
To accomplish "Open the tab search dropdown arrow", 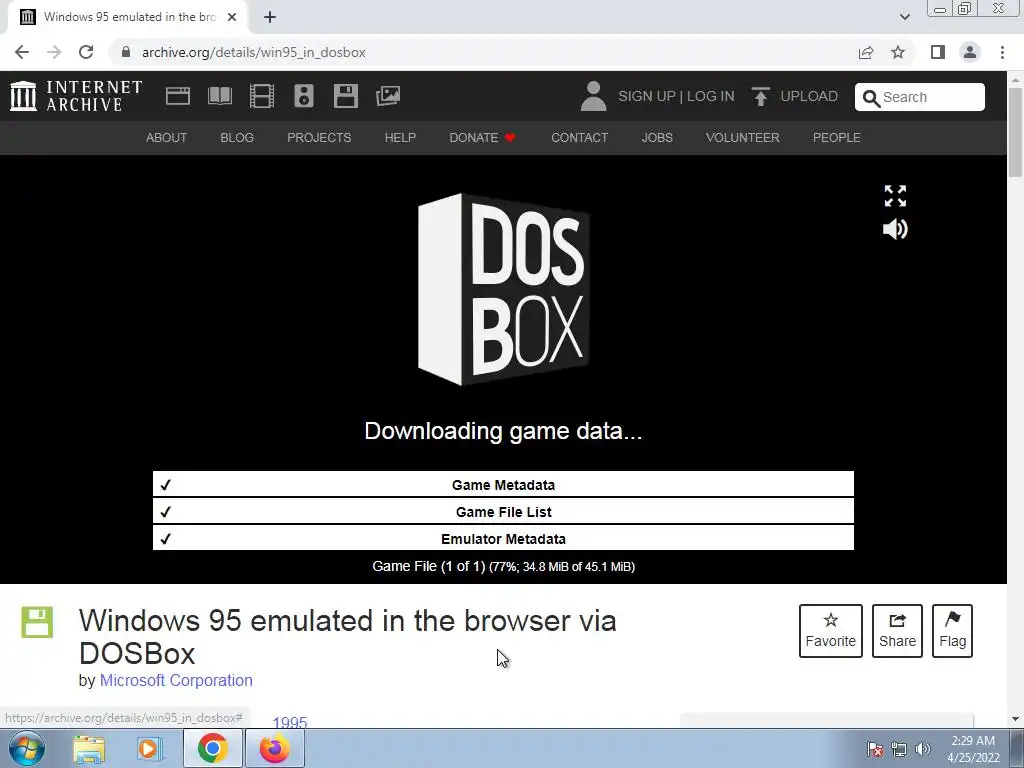I will [x=904, y=17].
